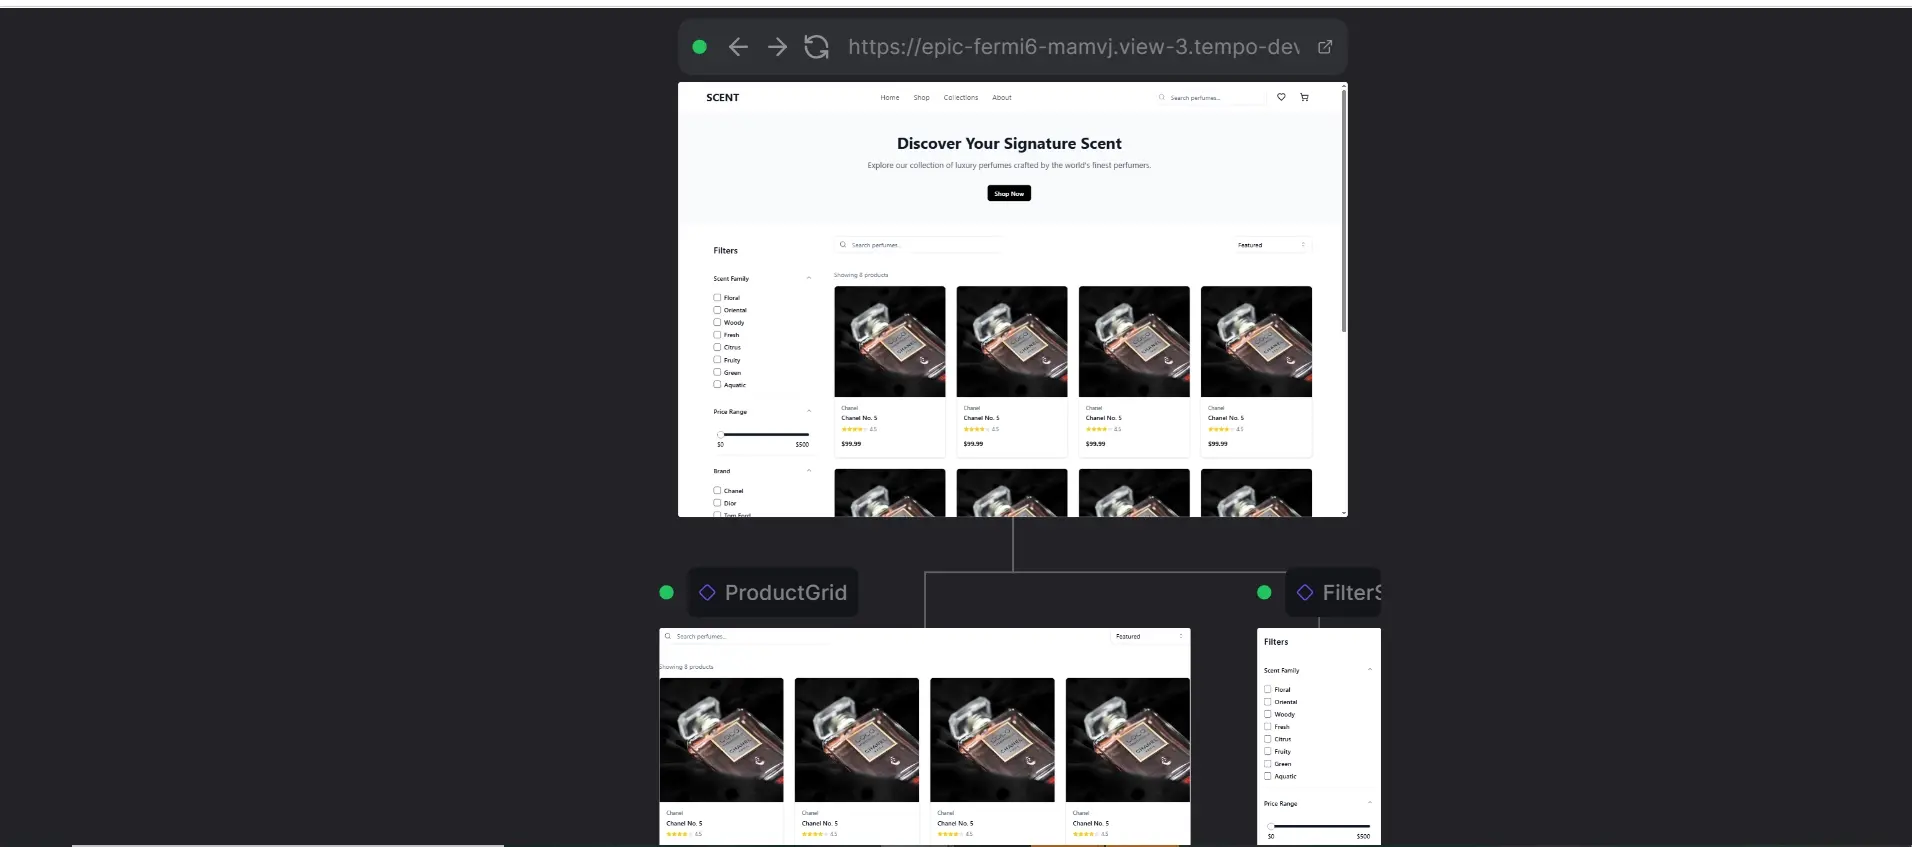Tick Dior brand checkbox in main preview
Viewport: 1912px width, 847px height.
pos(717,503)
